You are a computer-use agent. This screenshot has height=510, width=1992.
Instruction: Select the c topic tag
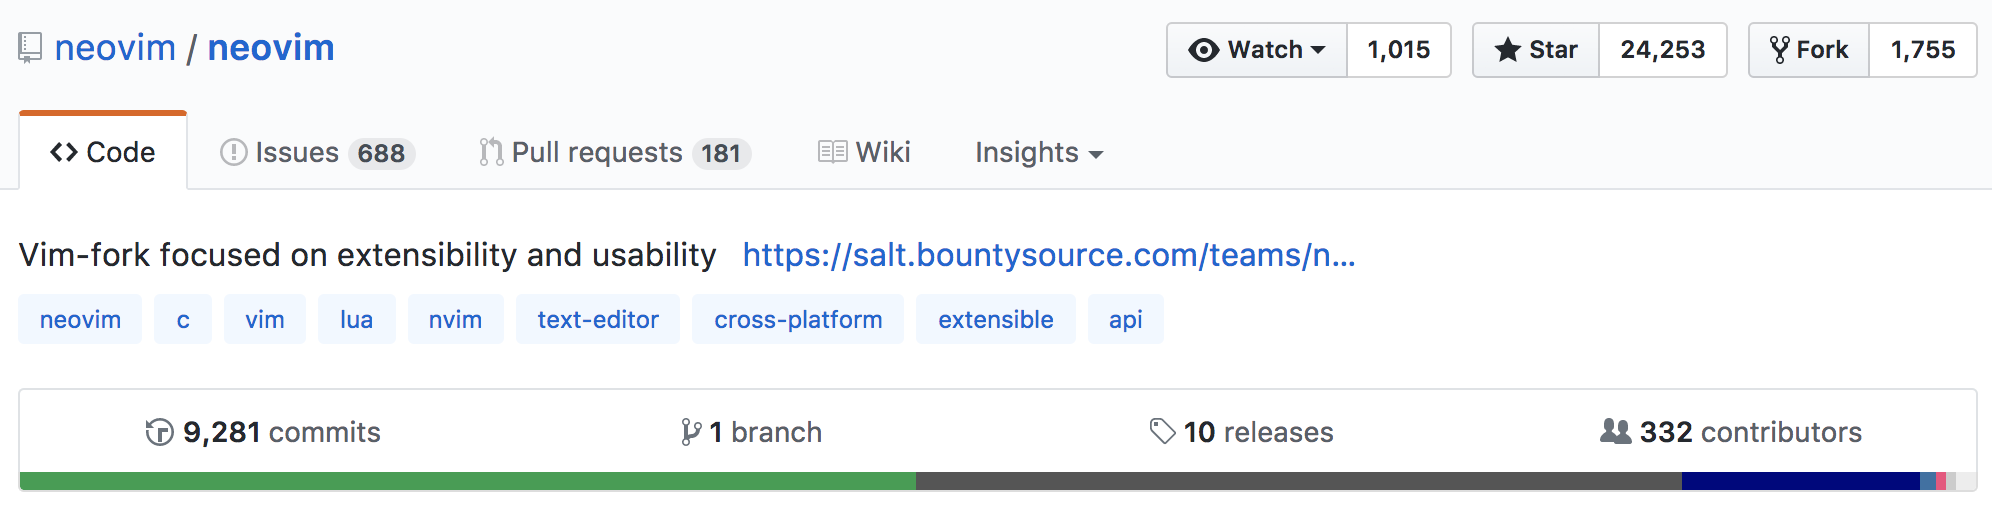click(x=183, y=319)
